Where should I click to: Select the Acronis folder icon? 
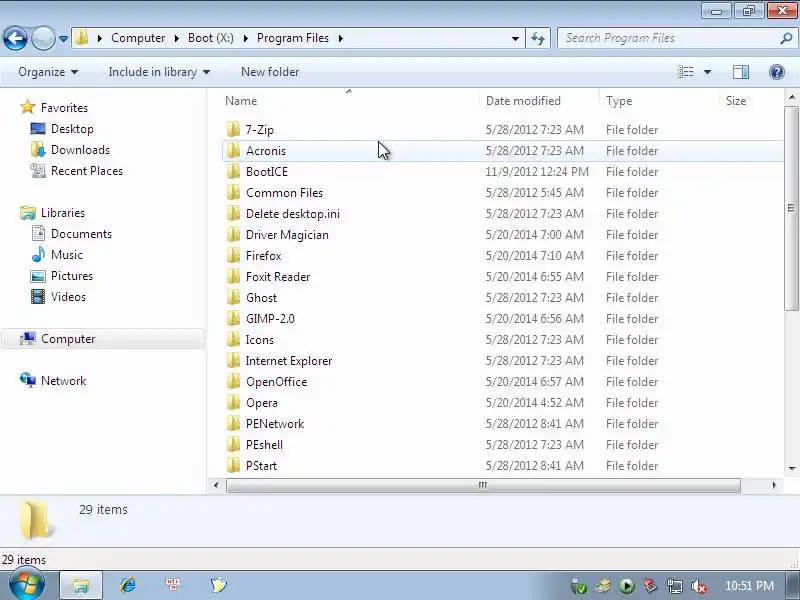coord(233,150)
